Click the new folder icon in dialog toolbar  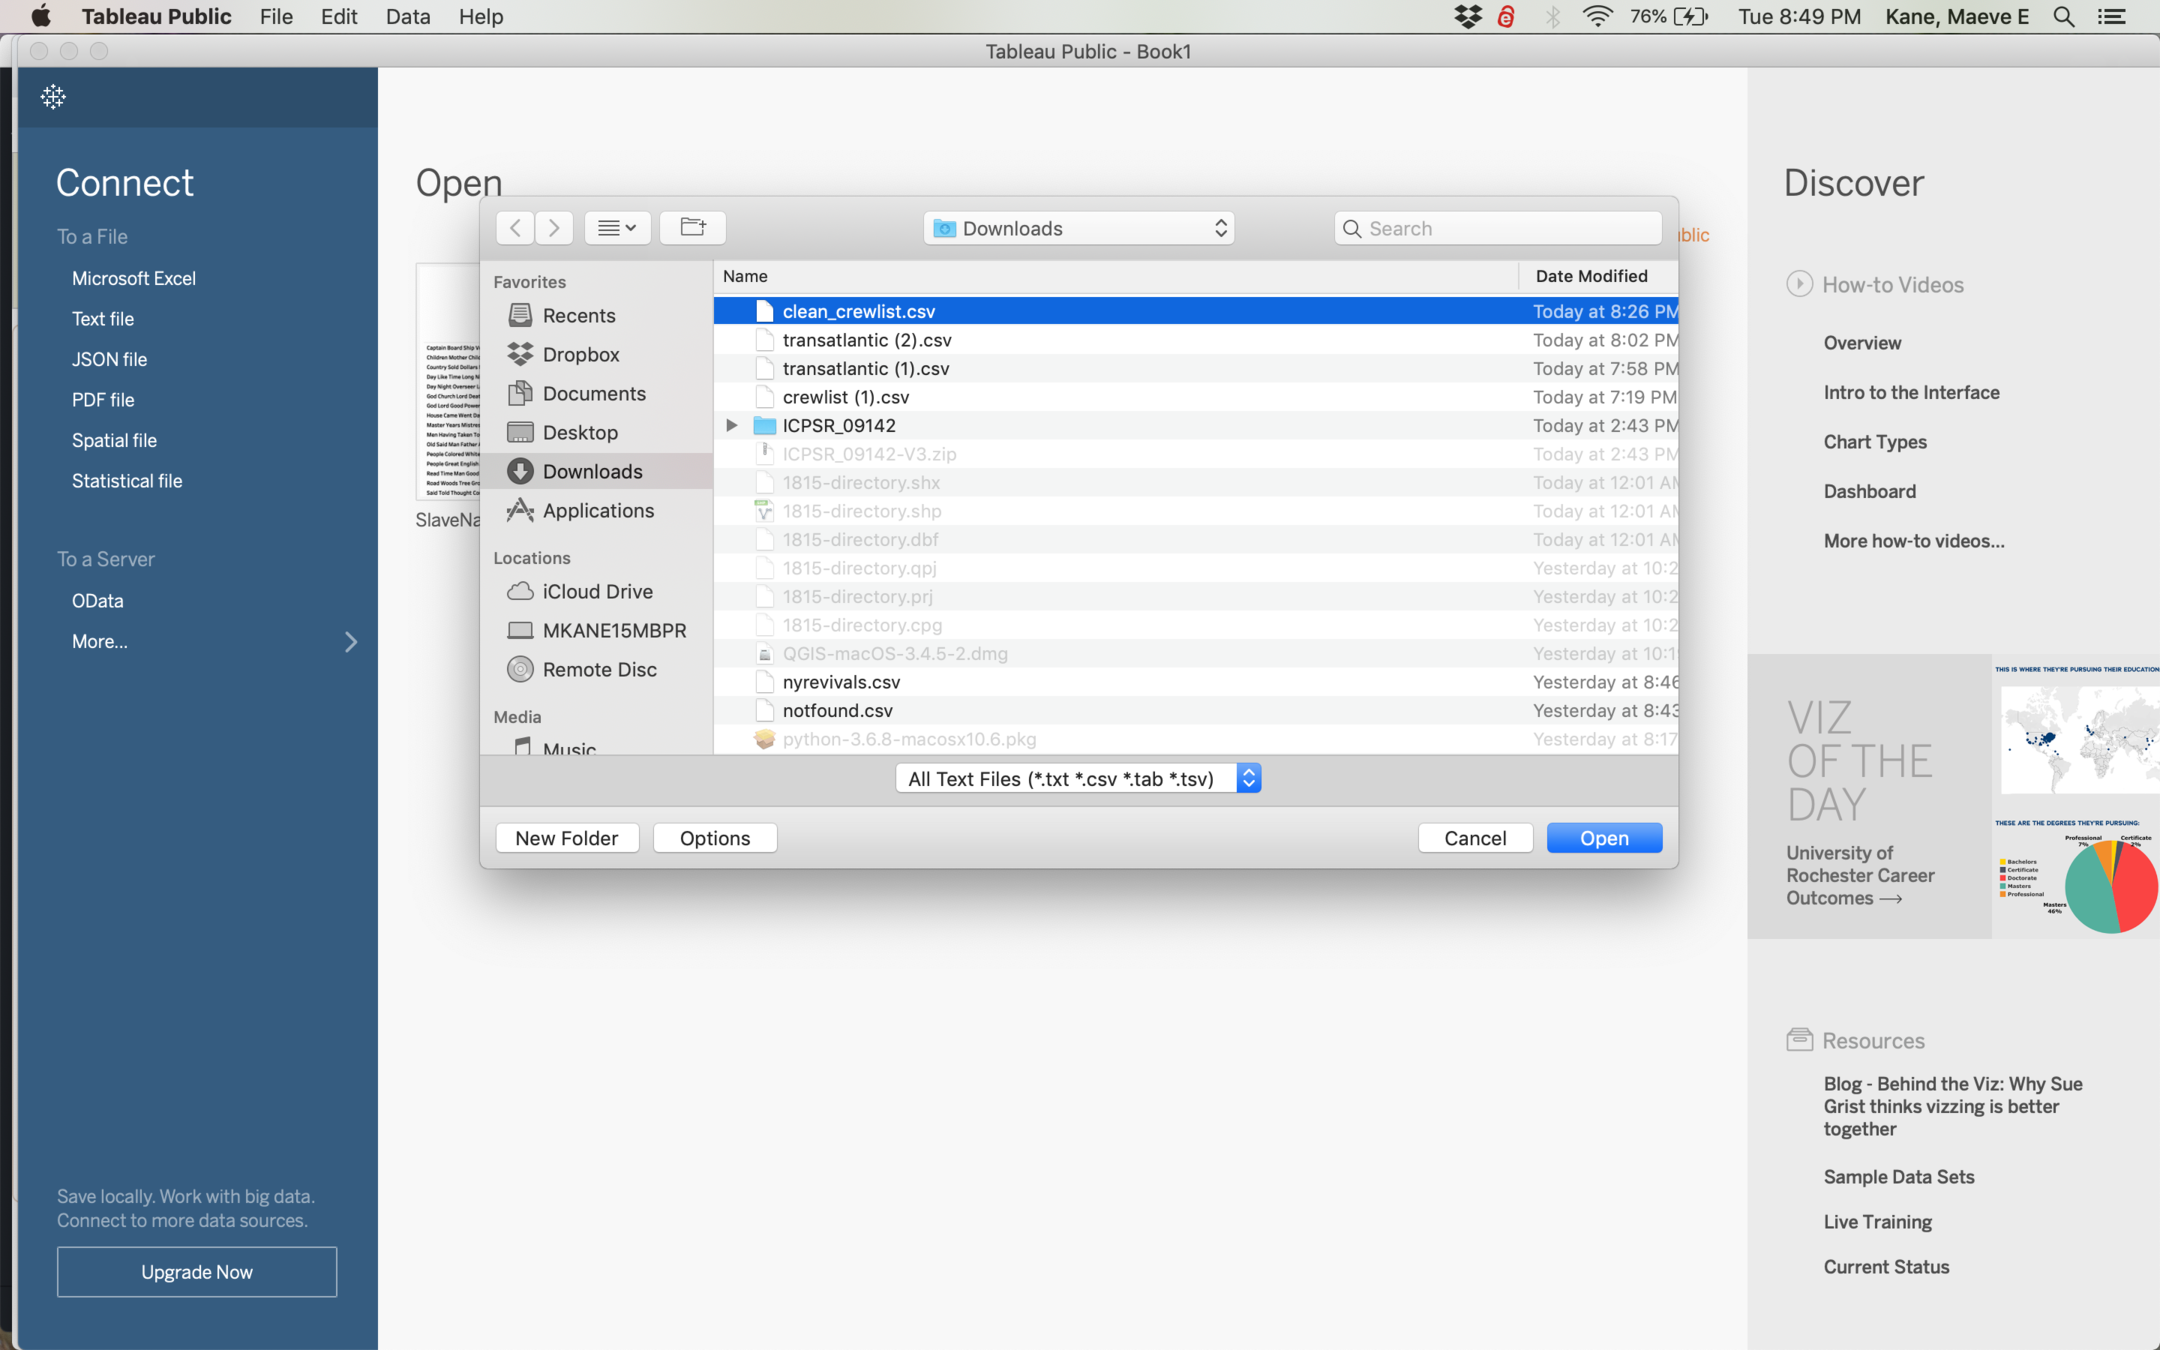pos(693,228)
